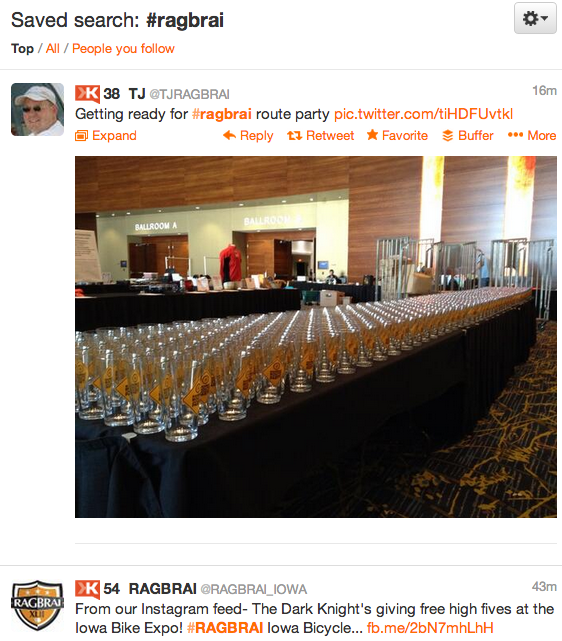The height and width of the screenshot is (641, 562).
Task: Open TJ's profile avatar photo
Action: coord(38,110)
